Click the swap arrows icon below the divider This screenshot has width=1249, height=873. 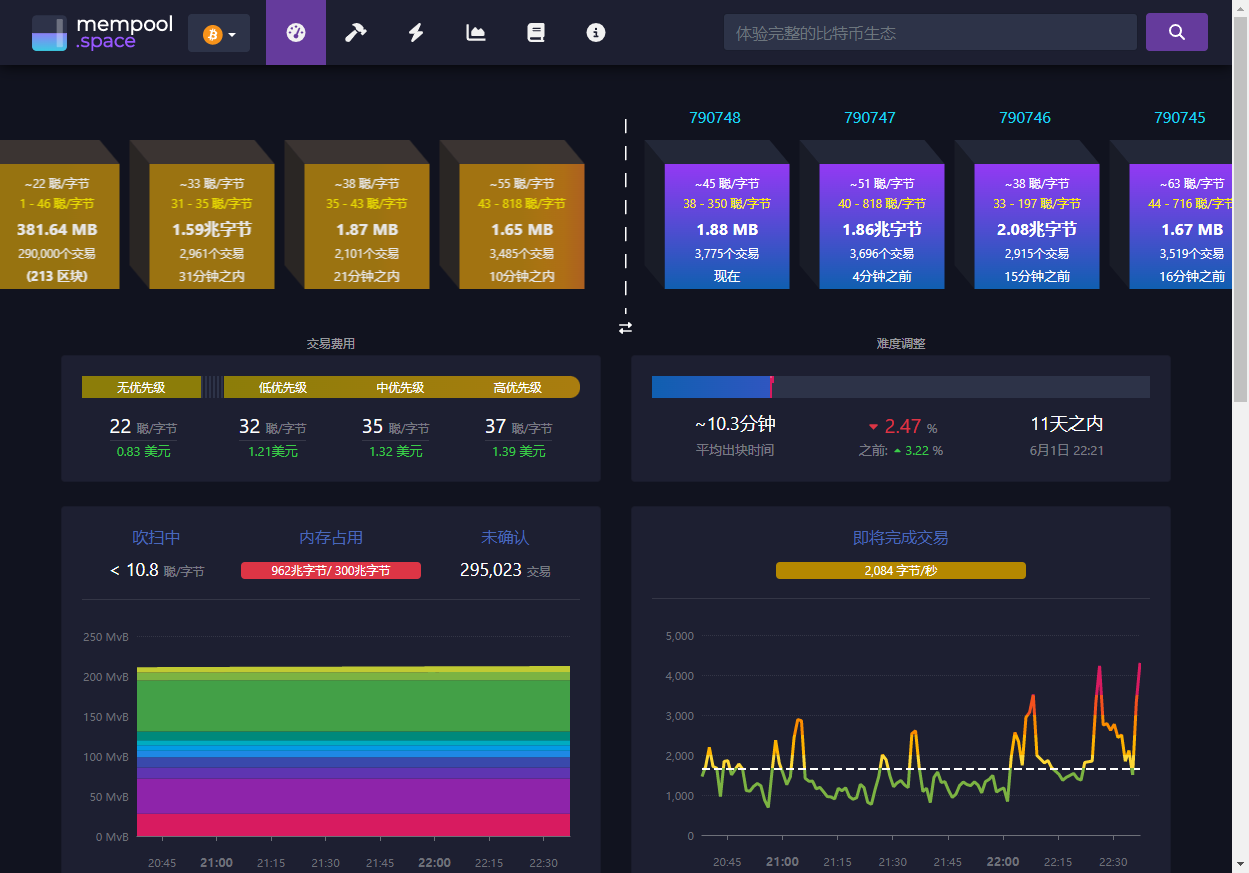point(625,327)
